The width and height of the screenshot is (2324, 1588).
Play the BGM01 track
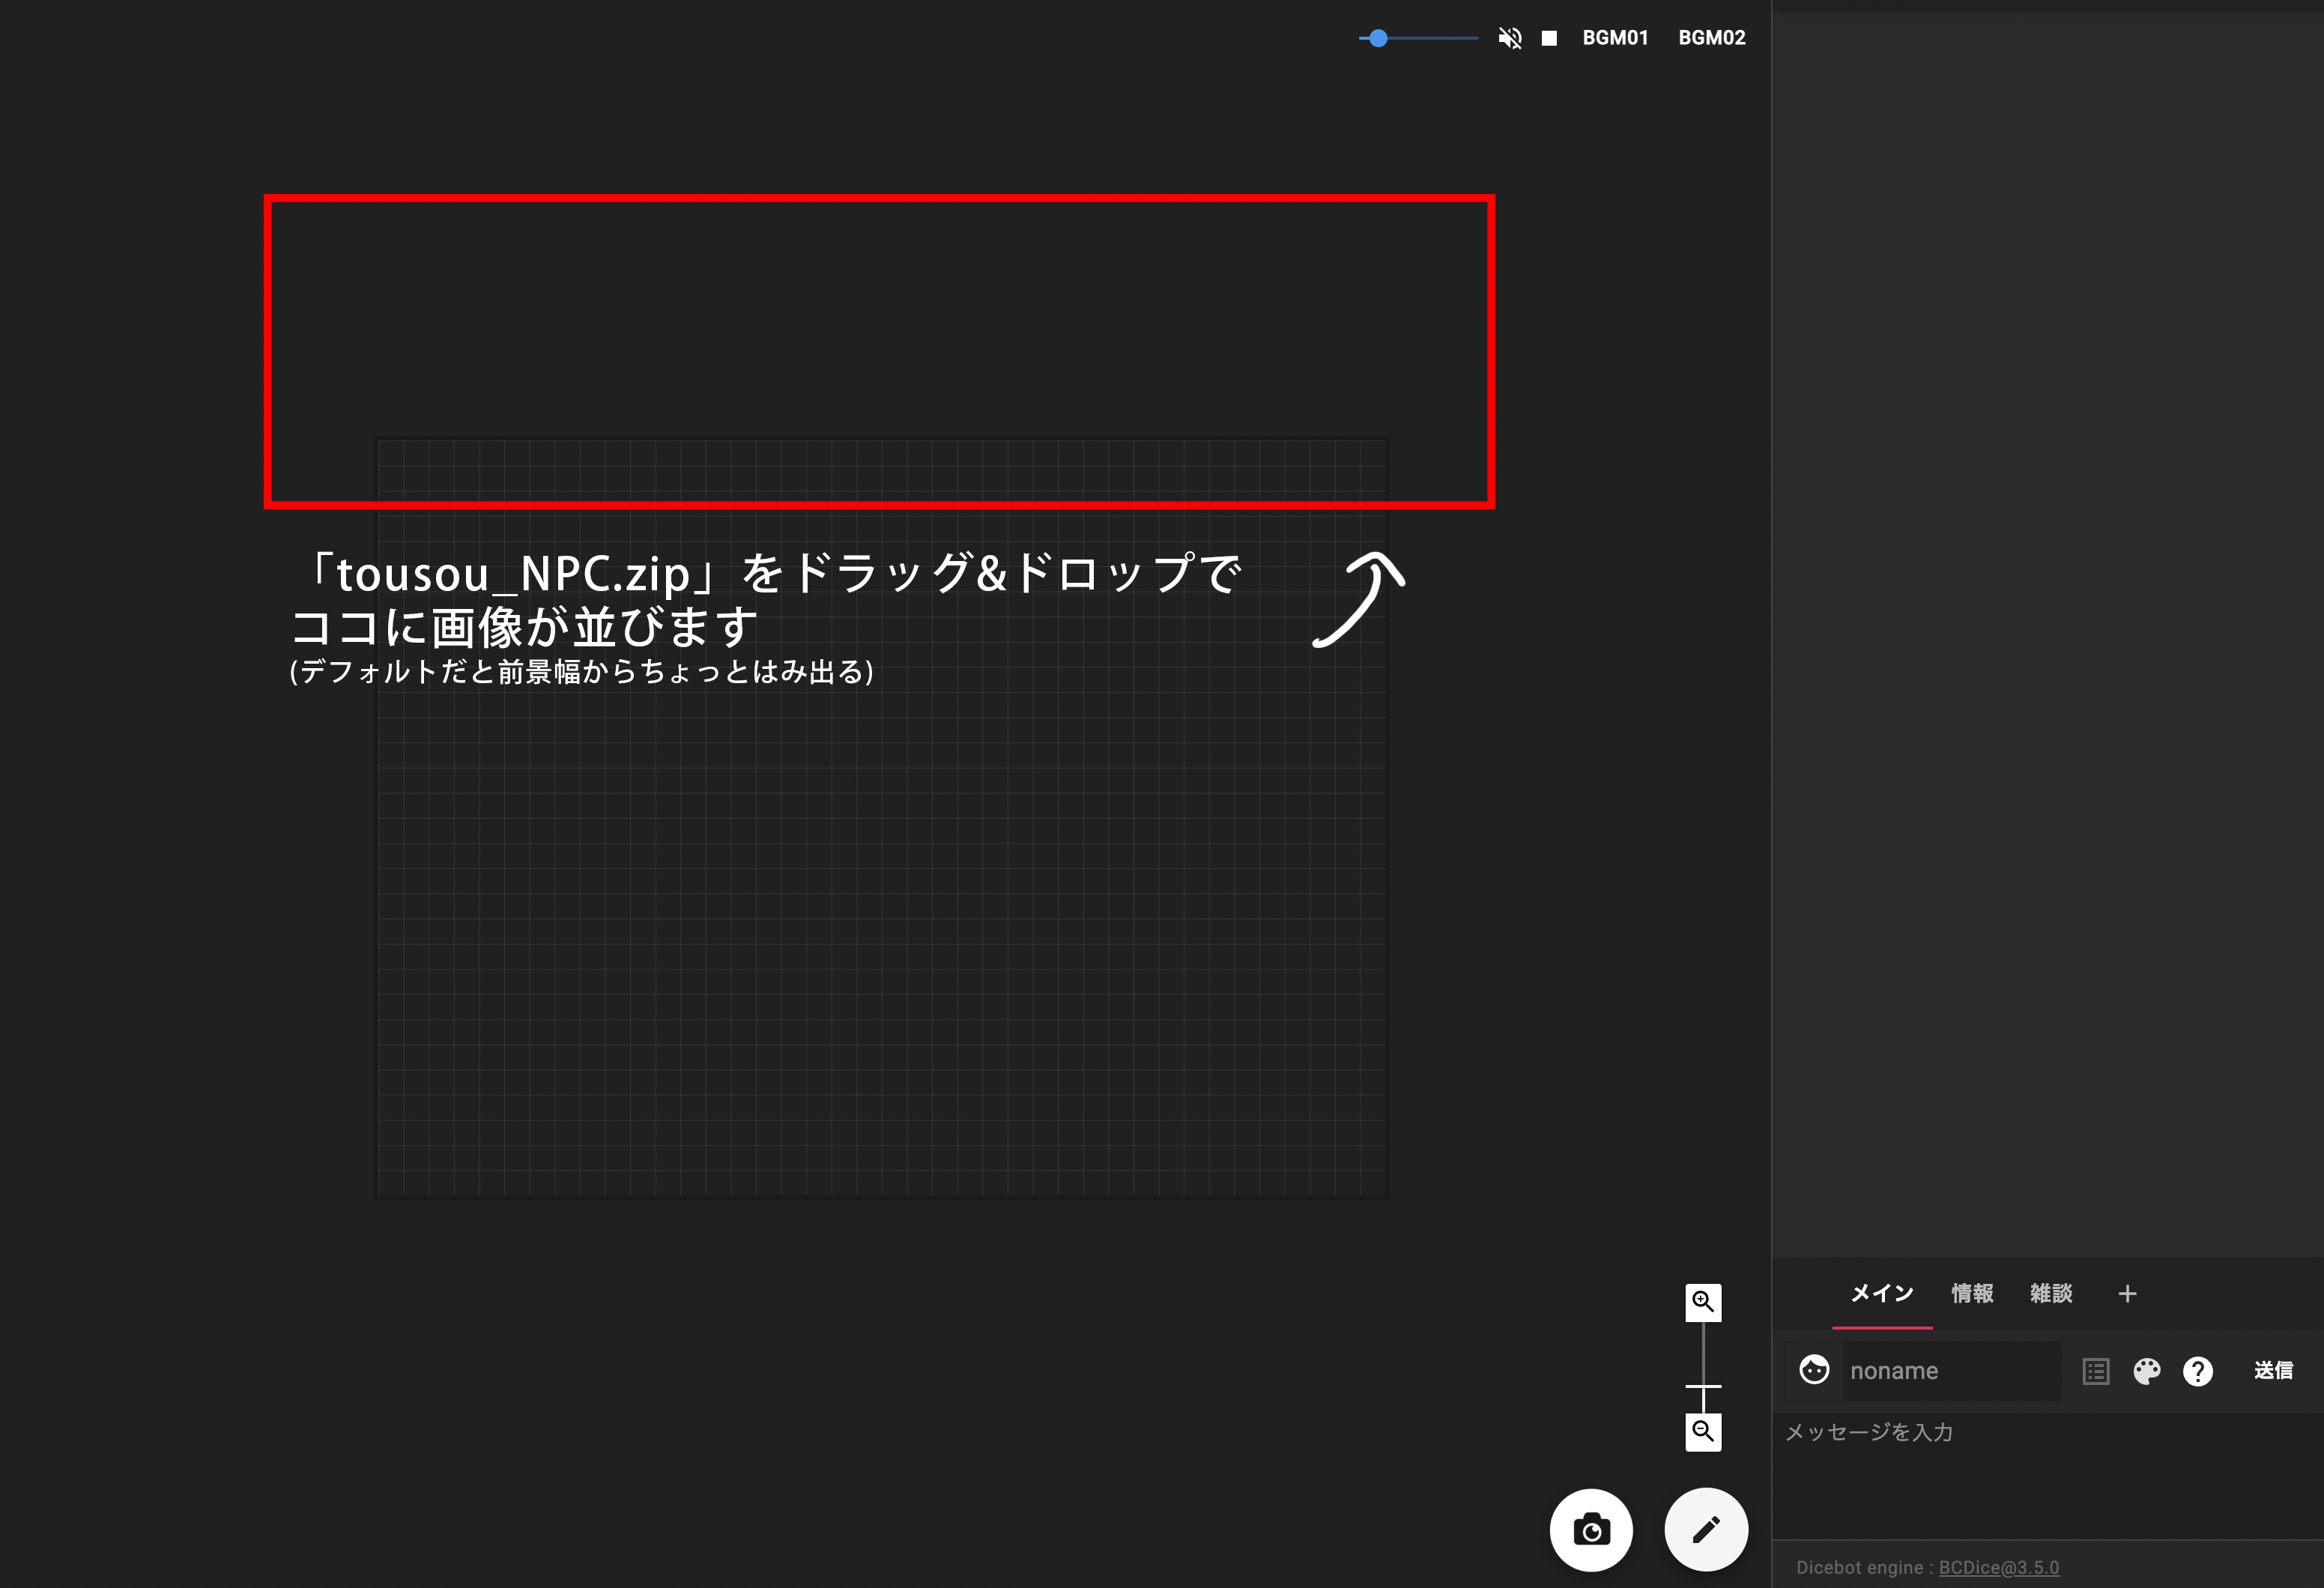(x=1616, y=37)
